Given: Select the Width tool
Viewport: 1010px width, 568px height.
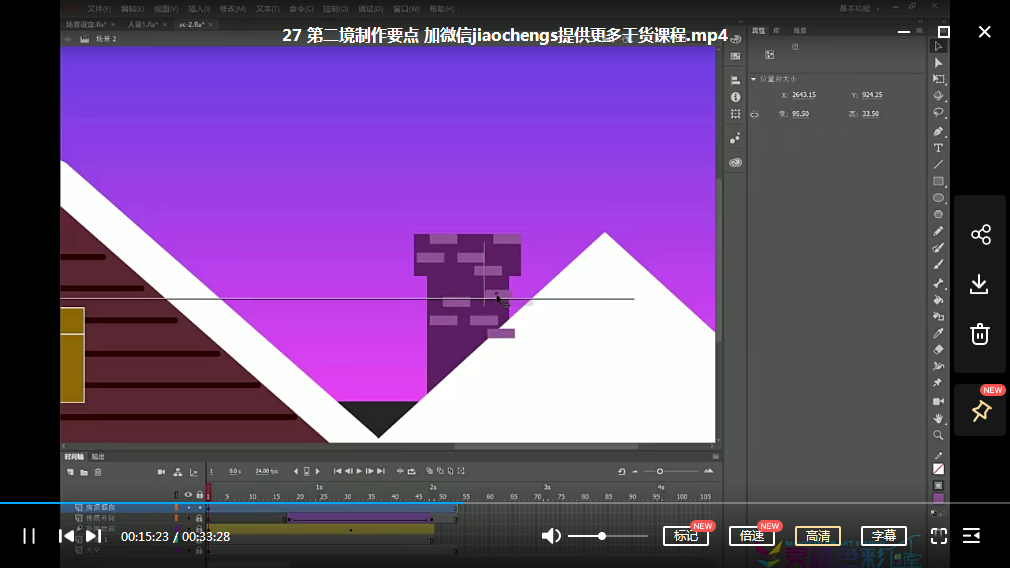Looking at the screenshot, I should (939, 366).
